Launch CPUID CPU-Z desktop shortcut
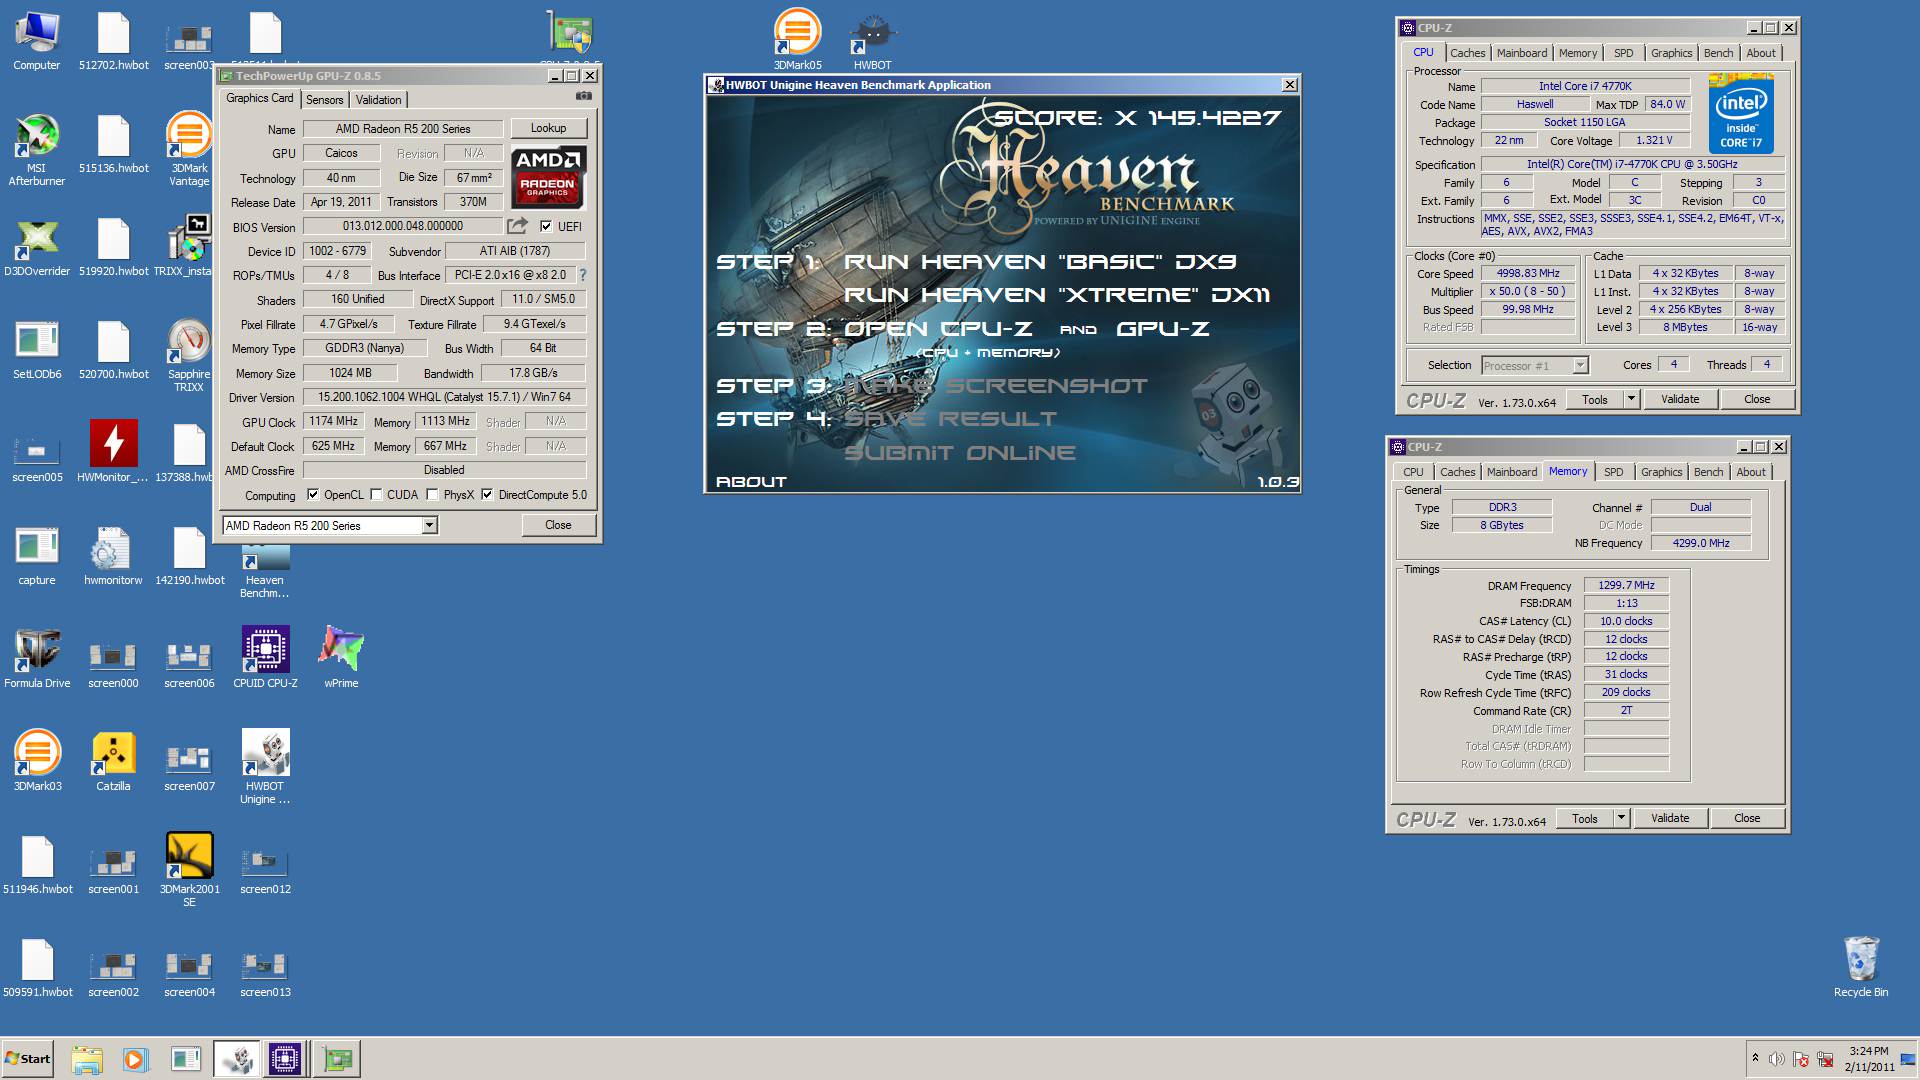The height and width of the screenshot is (1080, 1920). [265, 658]
